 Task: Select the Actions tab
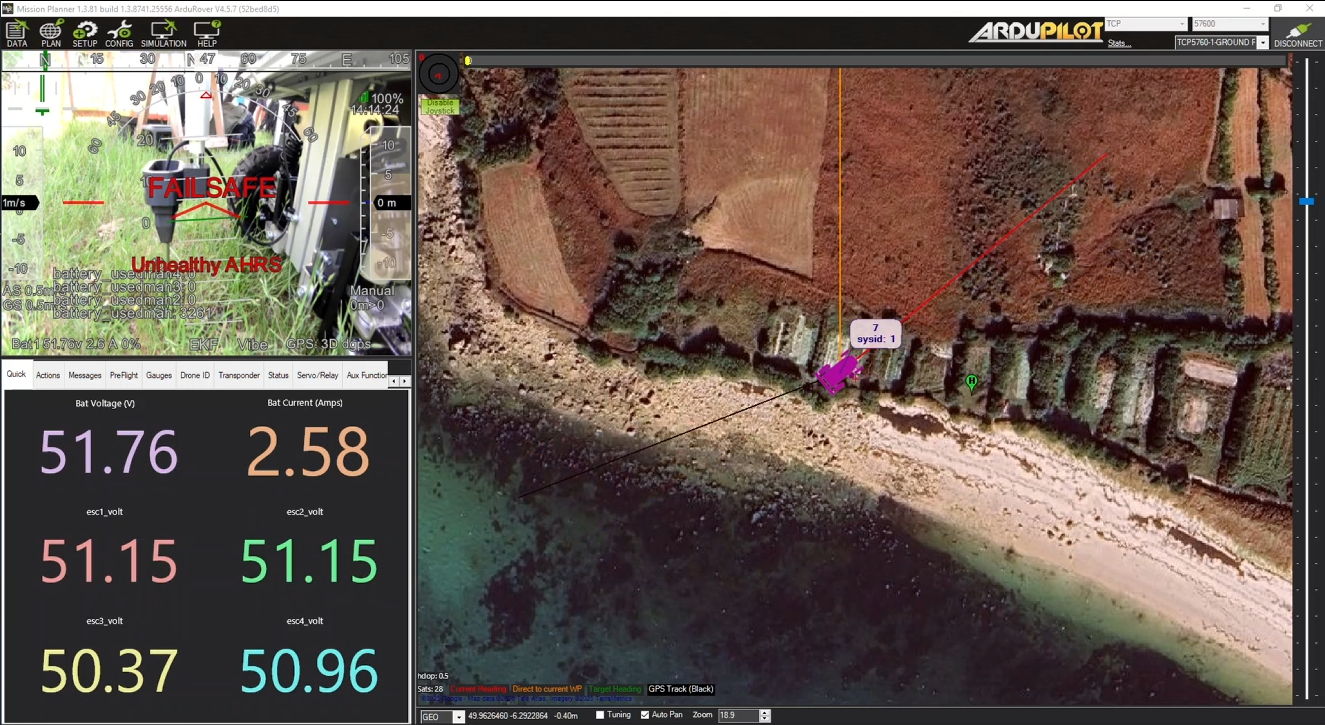click(x=48, y=376)
